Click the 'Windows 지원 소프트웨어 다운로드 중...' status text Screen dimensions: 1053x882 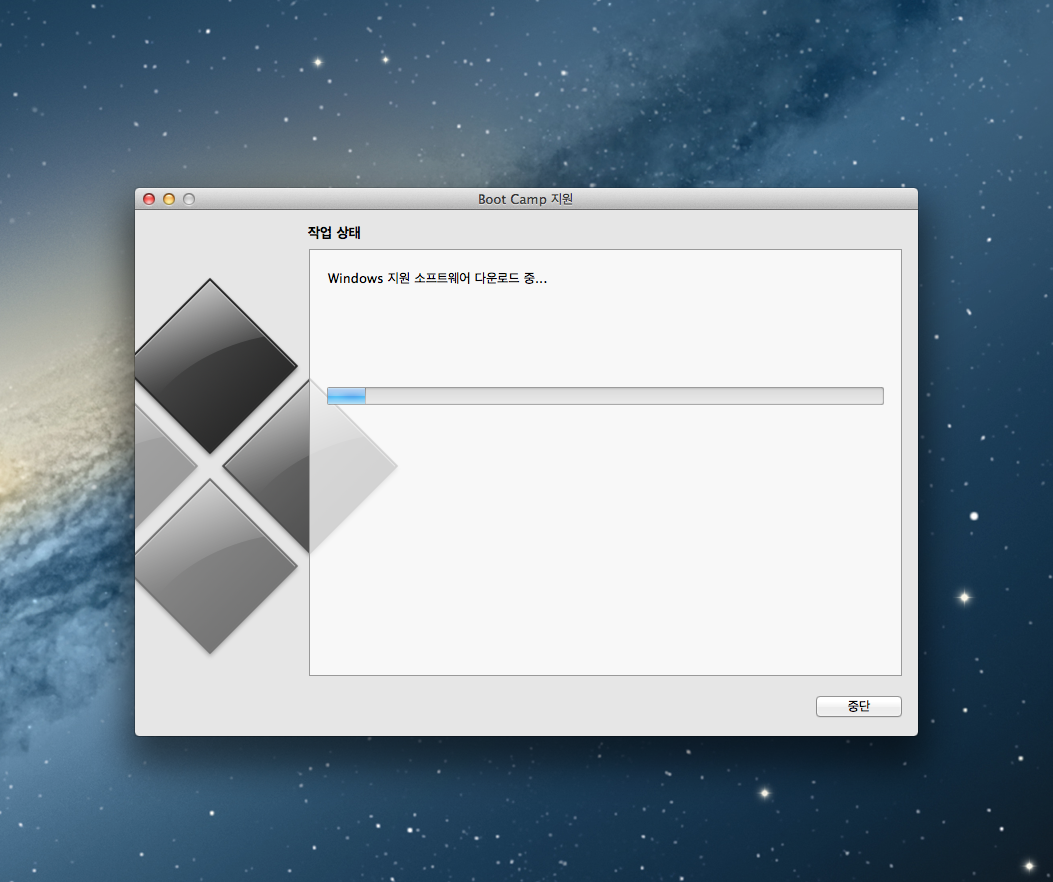tap(437, 278)
